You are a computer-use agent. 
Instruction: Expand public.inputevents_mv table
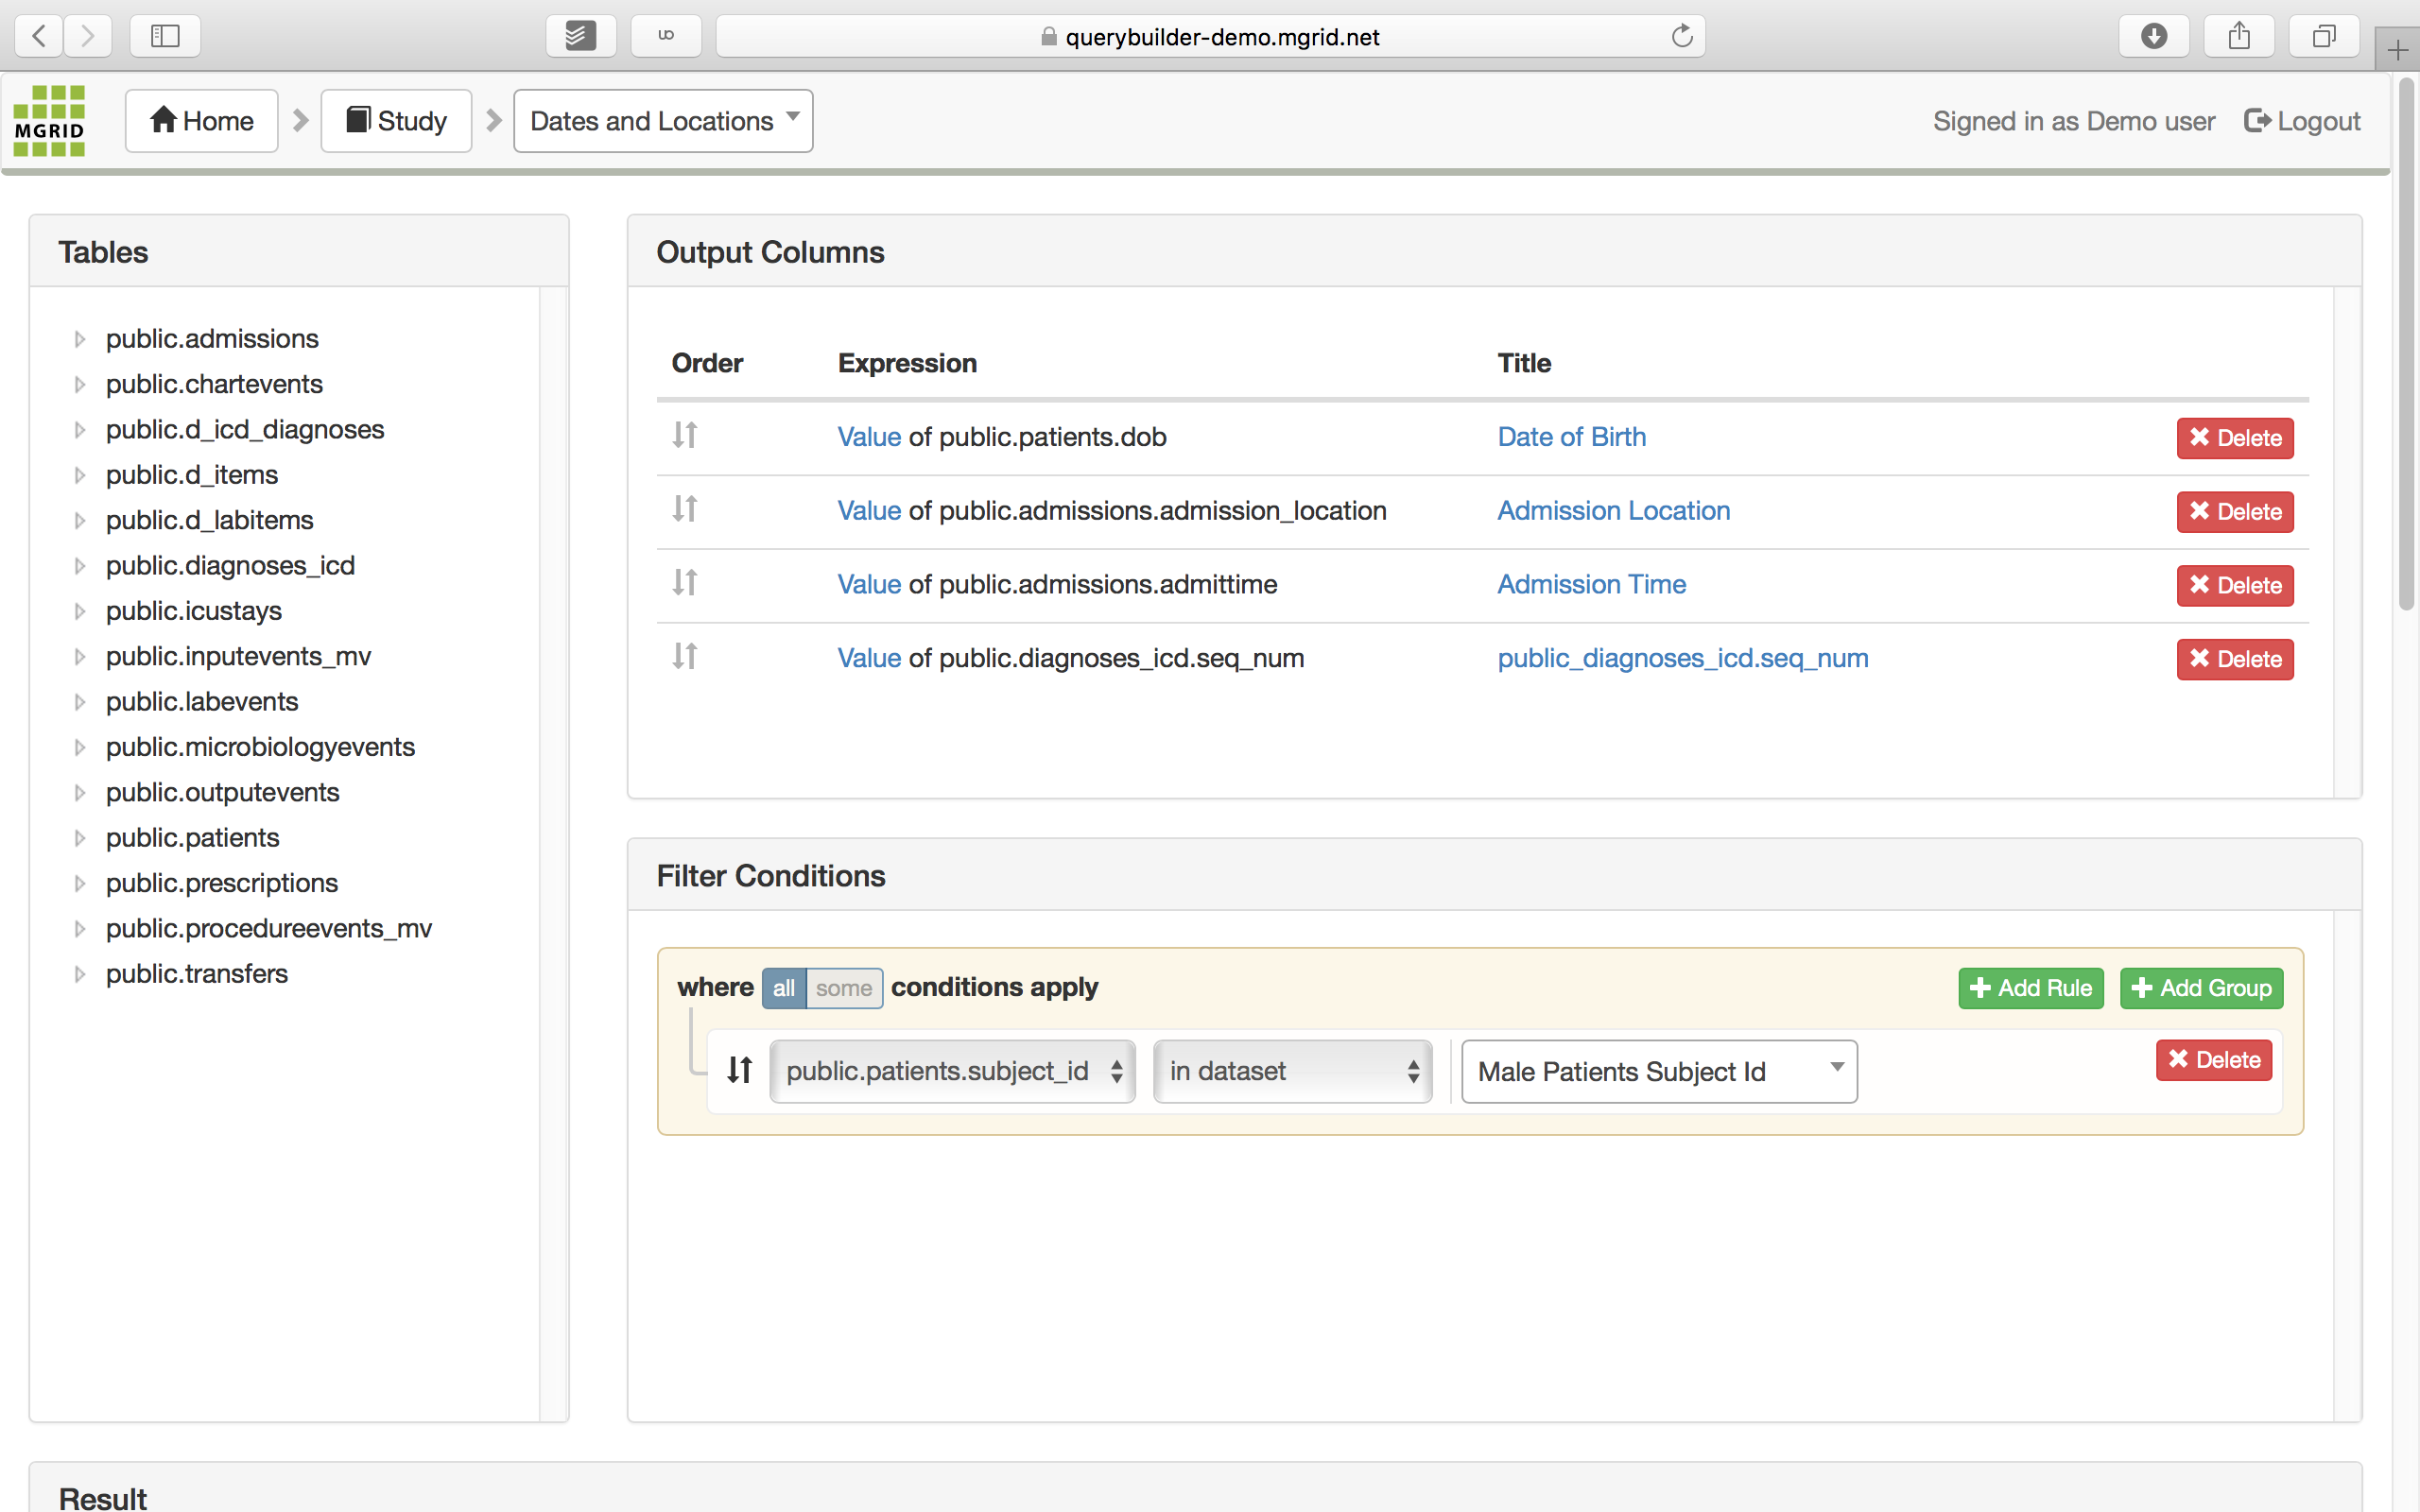coord(80,657)
